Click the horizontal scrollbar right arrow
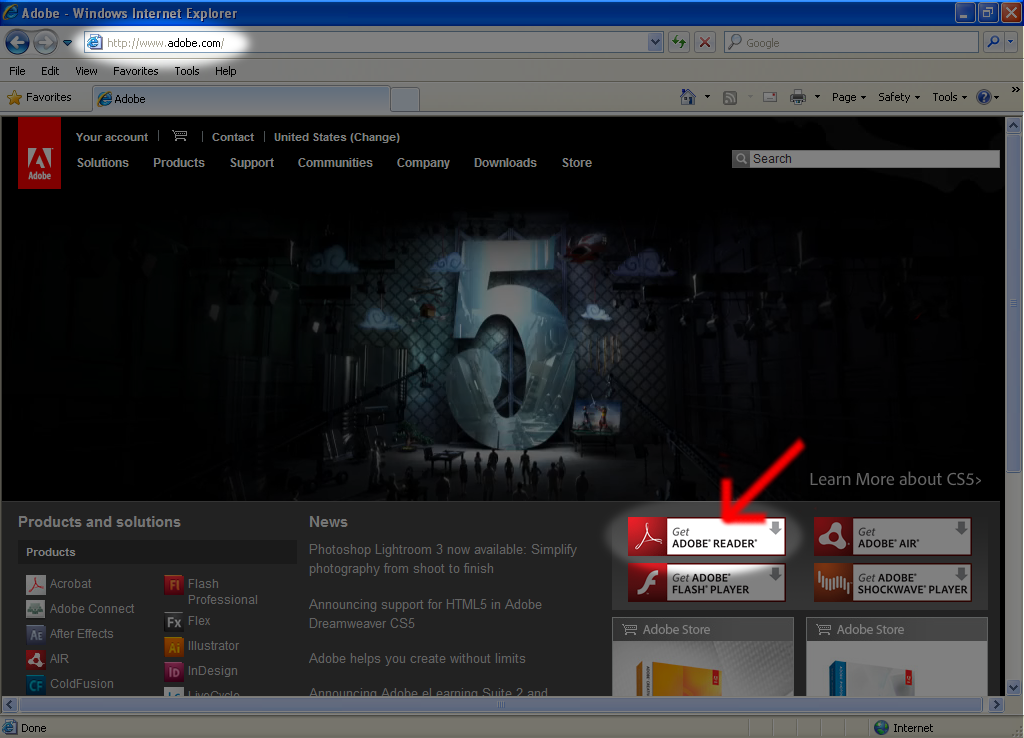The image size is (1024, 738). tap(996, 705)
